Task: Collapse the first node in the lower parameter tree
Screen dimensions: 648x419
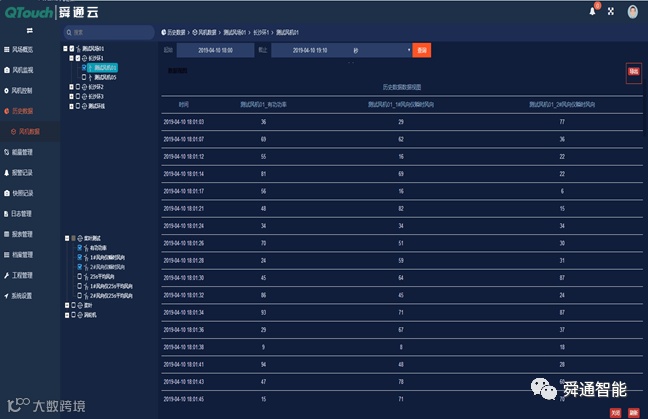Action: pyautogui.click(x=67, y=238)
